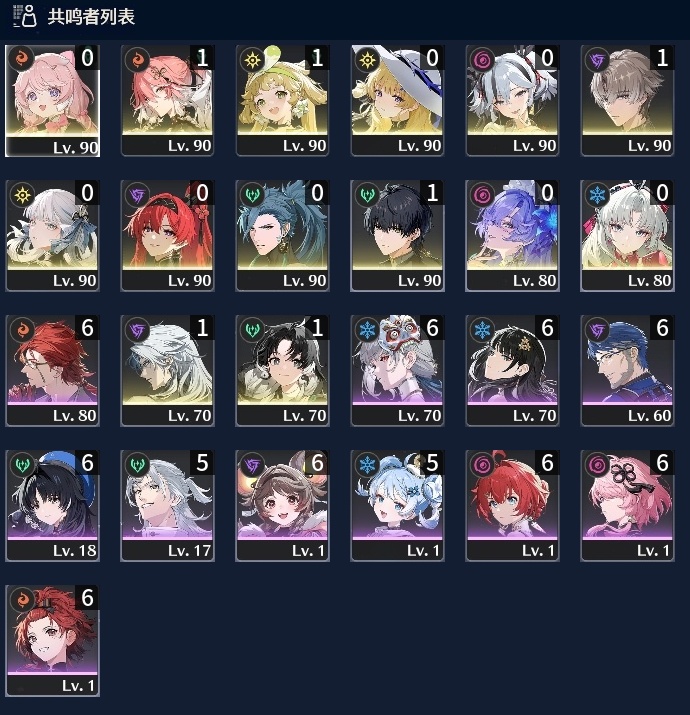Click fusion icon on red-haired glasses Lv. 80 character

(x=22, y=330)
